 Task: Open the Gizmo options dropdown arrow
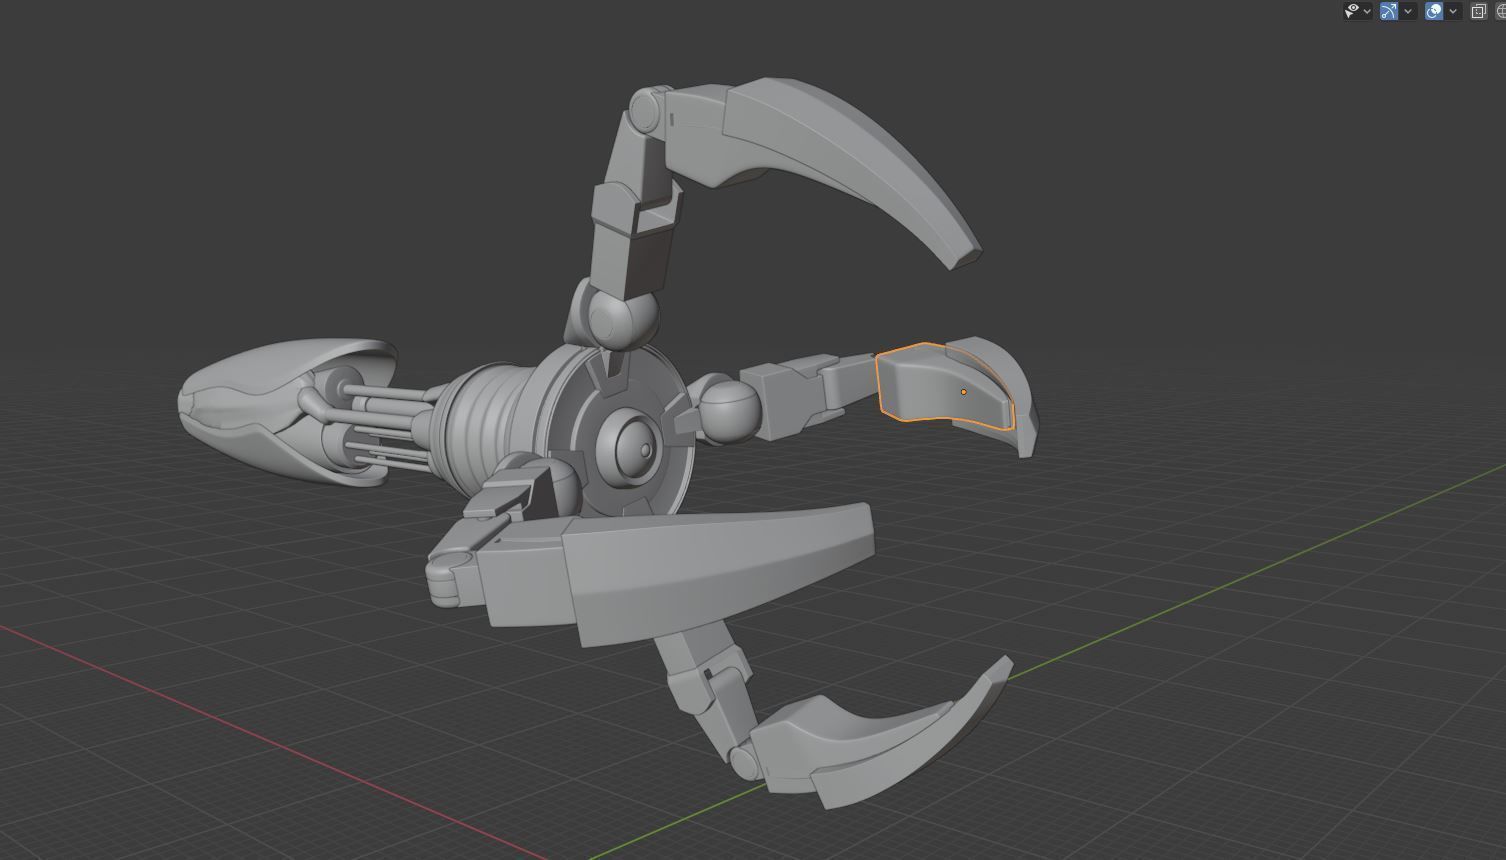[x=1408, y=11]
